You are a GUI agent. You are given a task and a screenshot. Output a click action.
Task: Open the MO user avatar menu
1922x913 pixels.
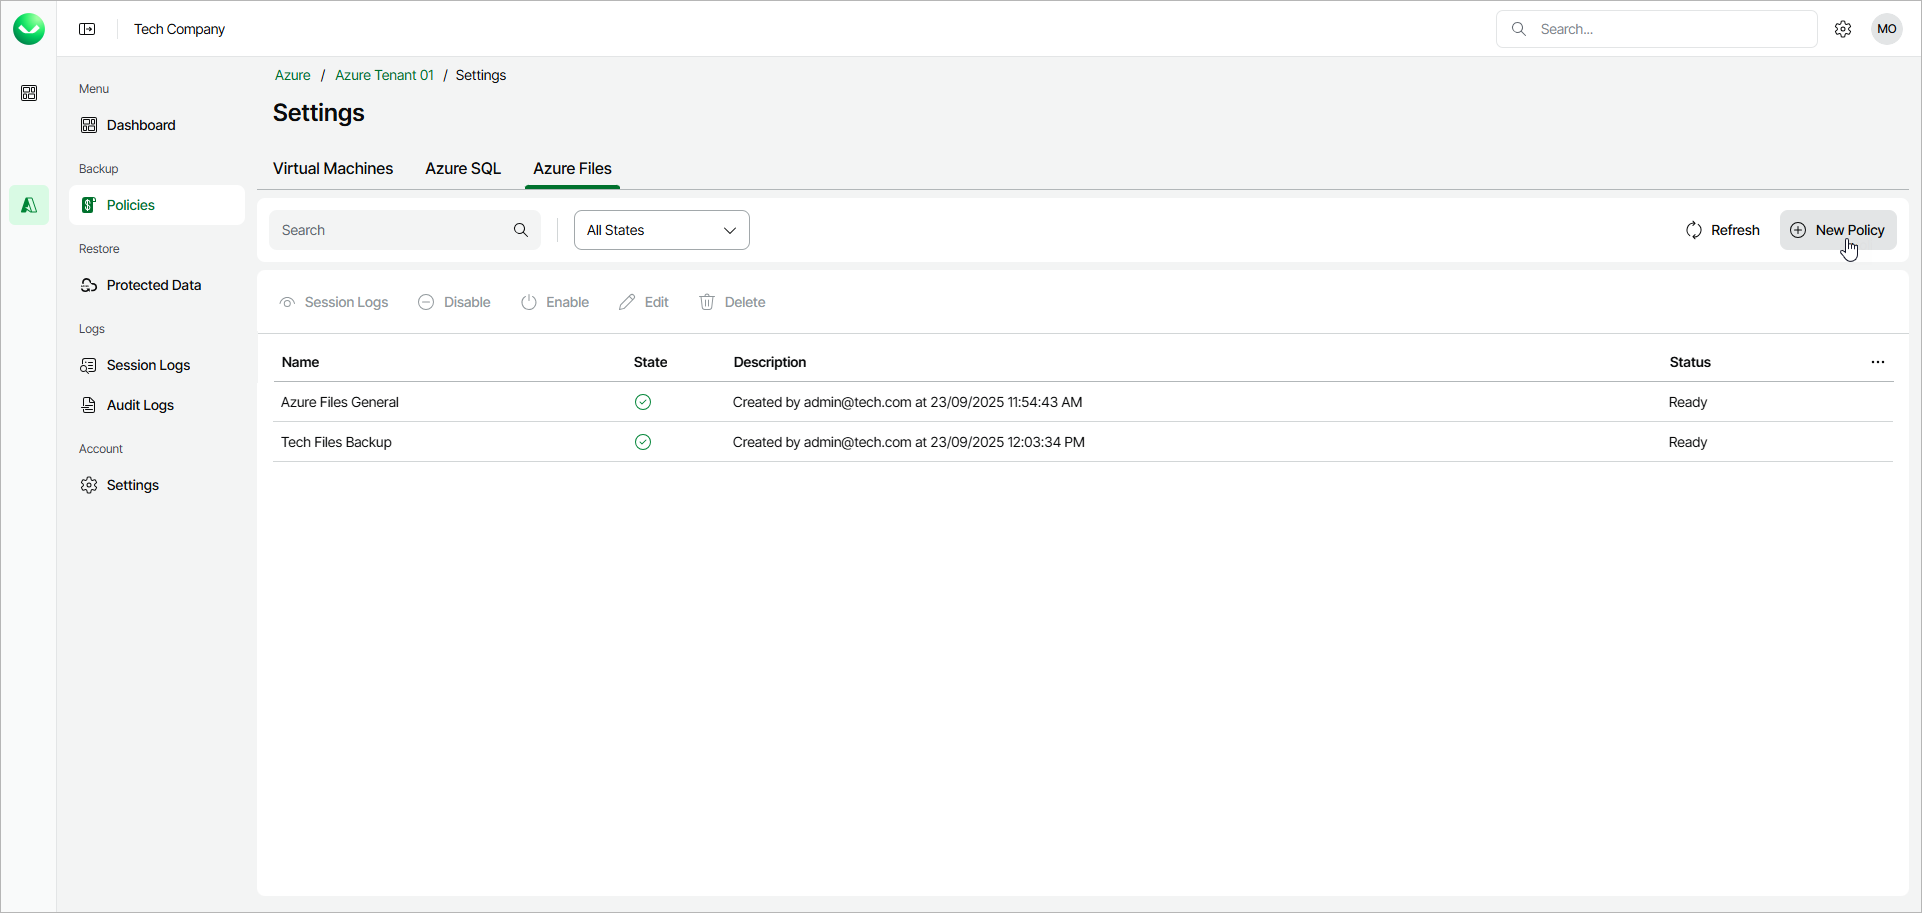point(1887,29)
